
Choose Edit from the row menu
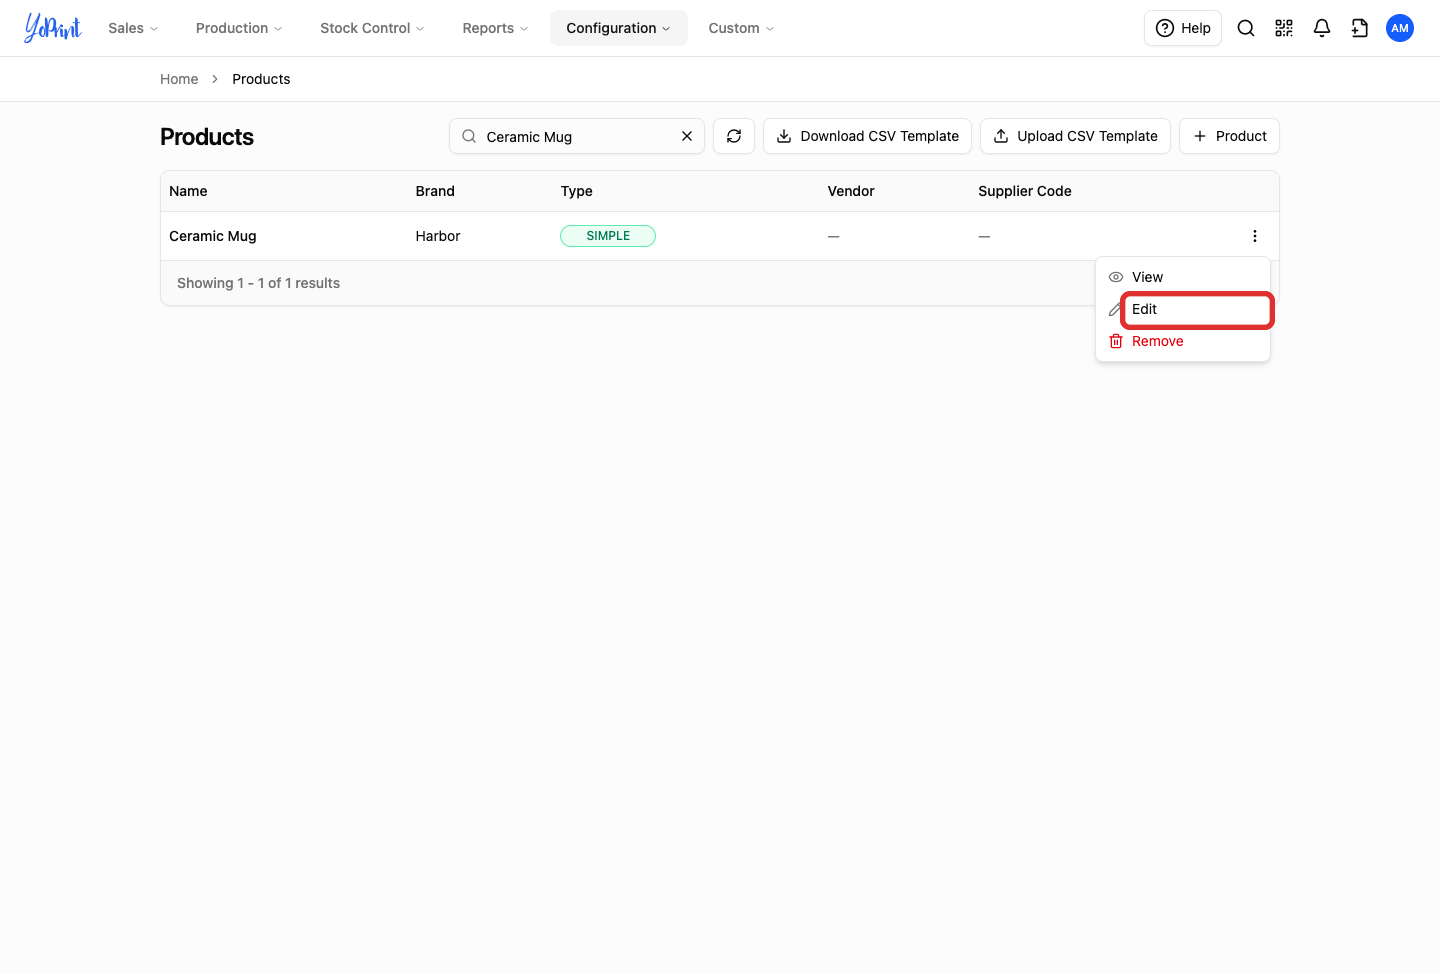[1183, 309]
